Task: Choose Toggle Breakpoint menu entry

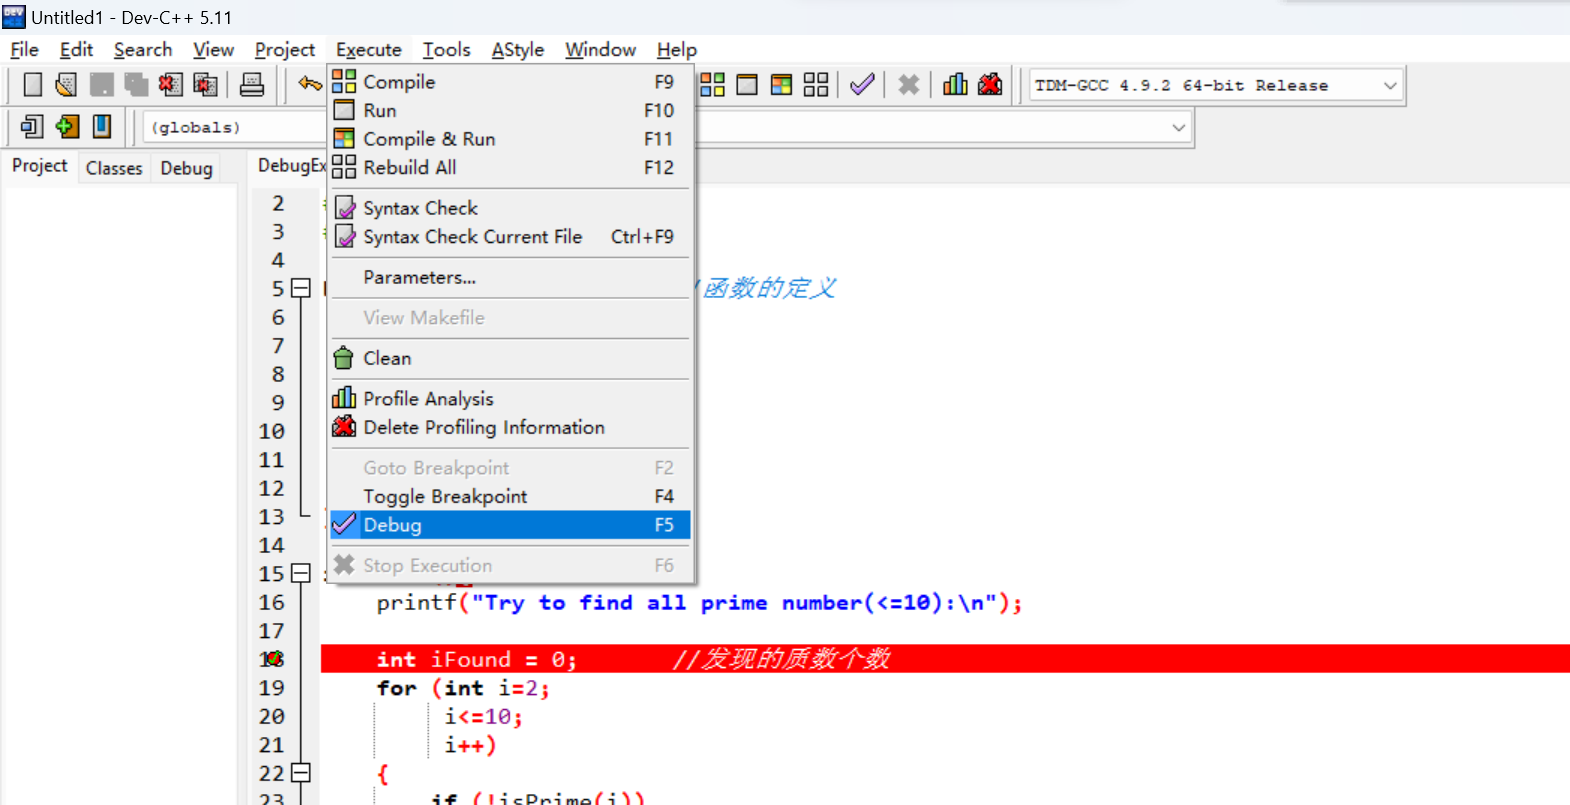Action: [x=510, y=496]
